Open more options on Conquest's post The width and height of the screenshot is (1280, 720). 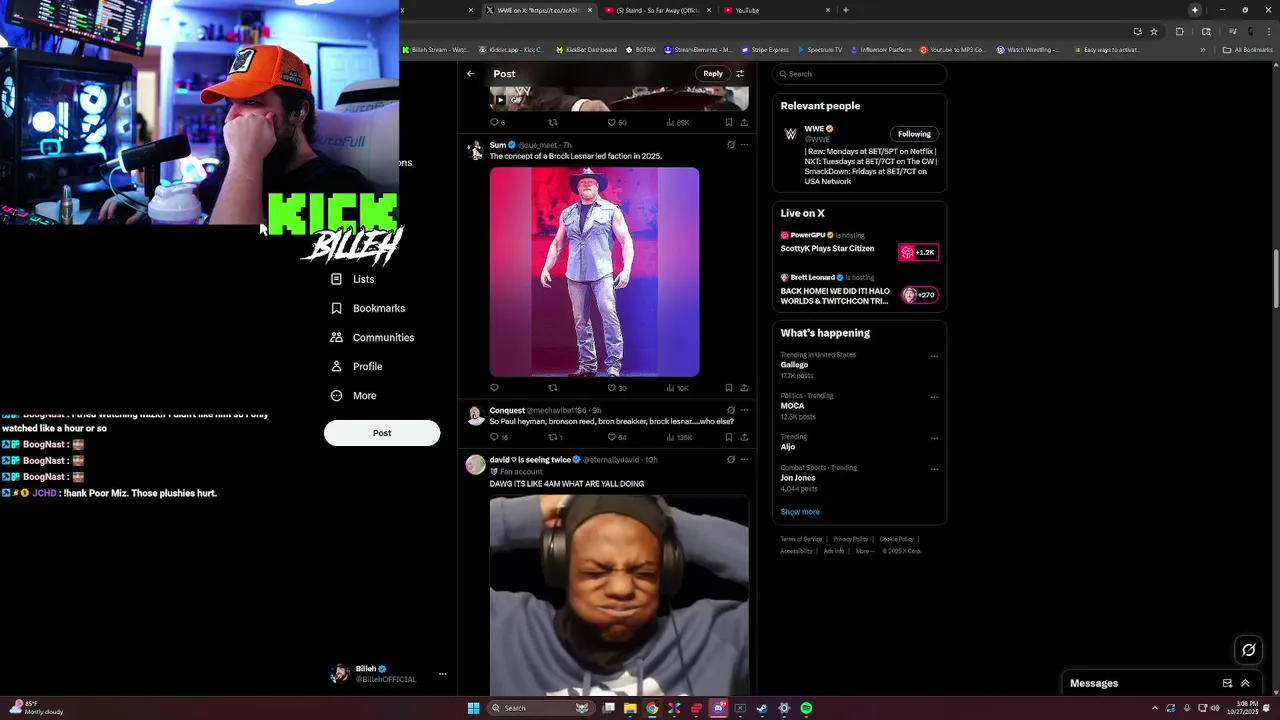(x=744, y=410)
